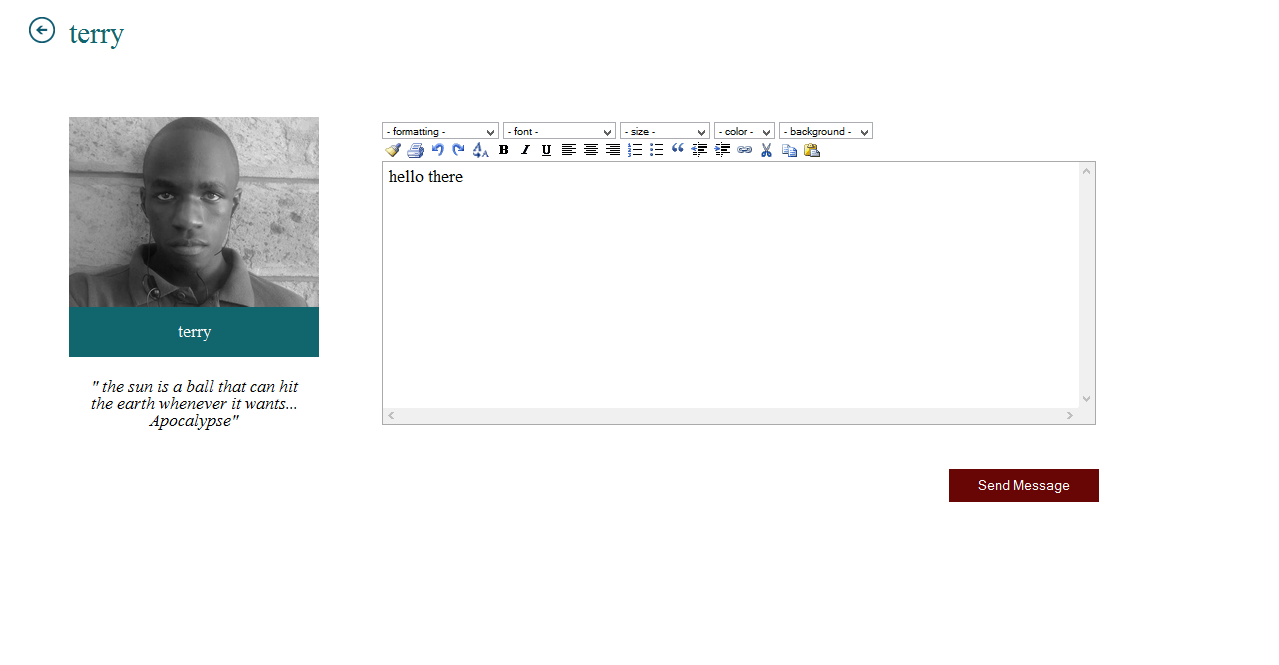
Task: Open the color picker dropdown
Action: (x=744, y=131)
